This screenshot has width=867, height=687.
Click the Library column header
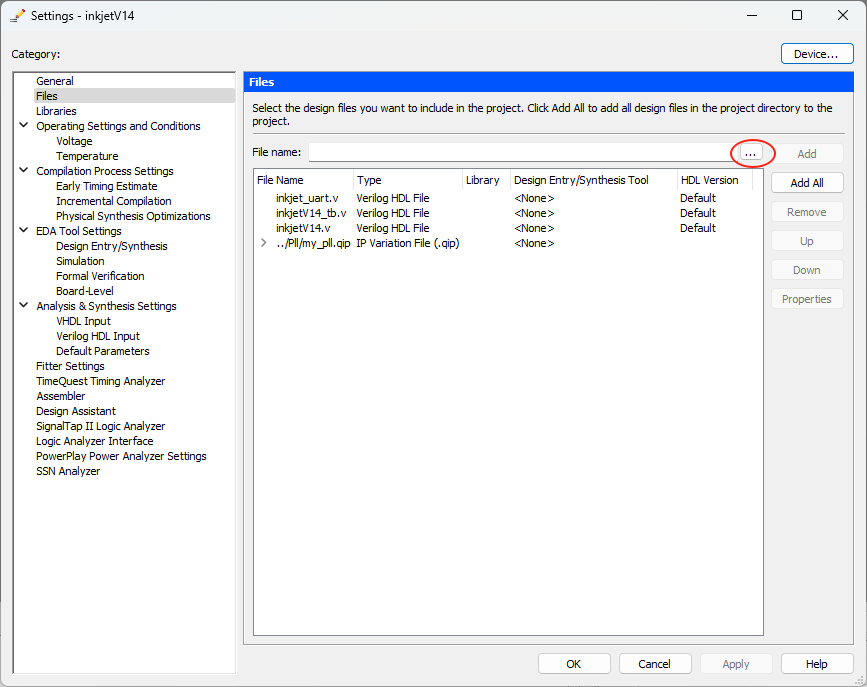(486, 180)
